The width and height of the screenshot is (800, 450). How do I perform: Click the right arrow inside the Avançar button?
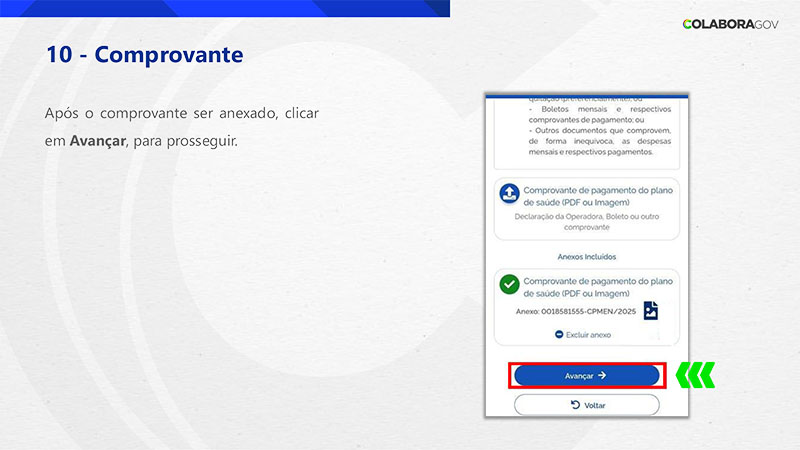click(x=603, y=376)
